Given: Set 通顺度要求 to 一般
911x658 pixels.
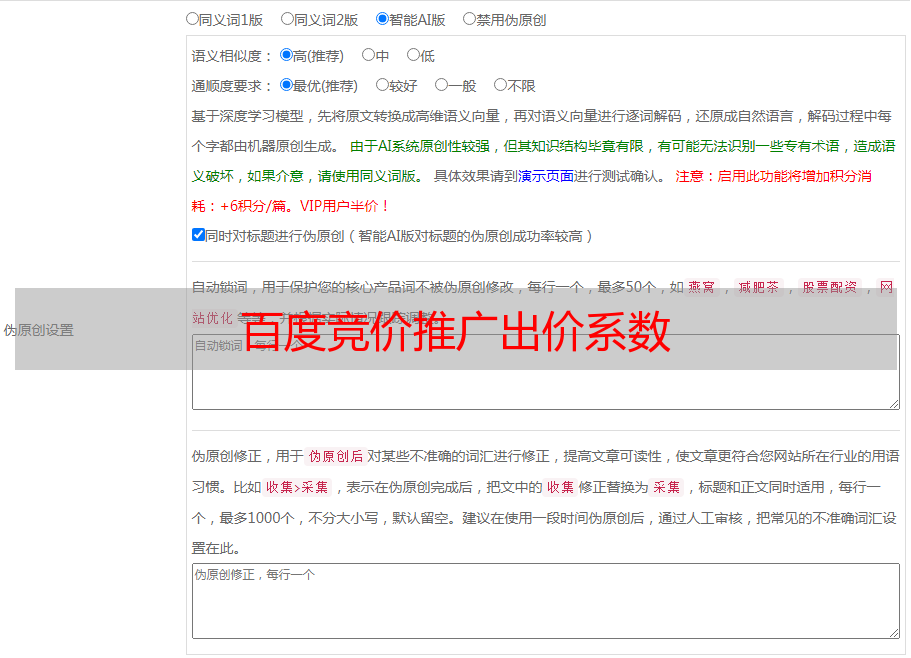Looking at the screenshot, I should pos(441,85).
